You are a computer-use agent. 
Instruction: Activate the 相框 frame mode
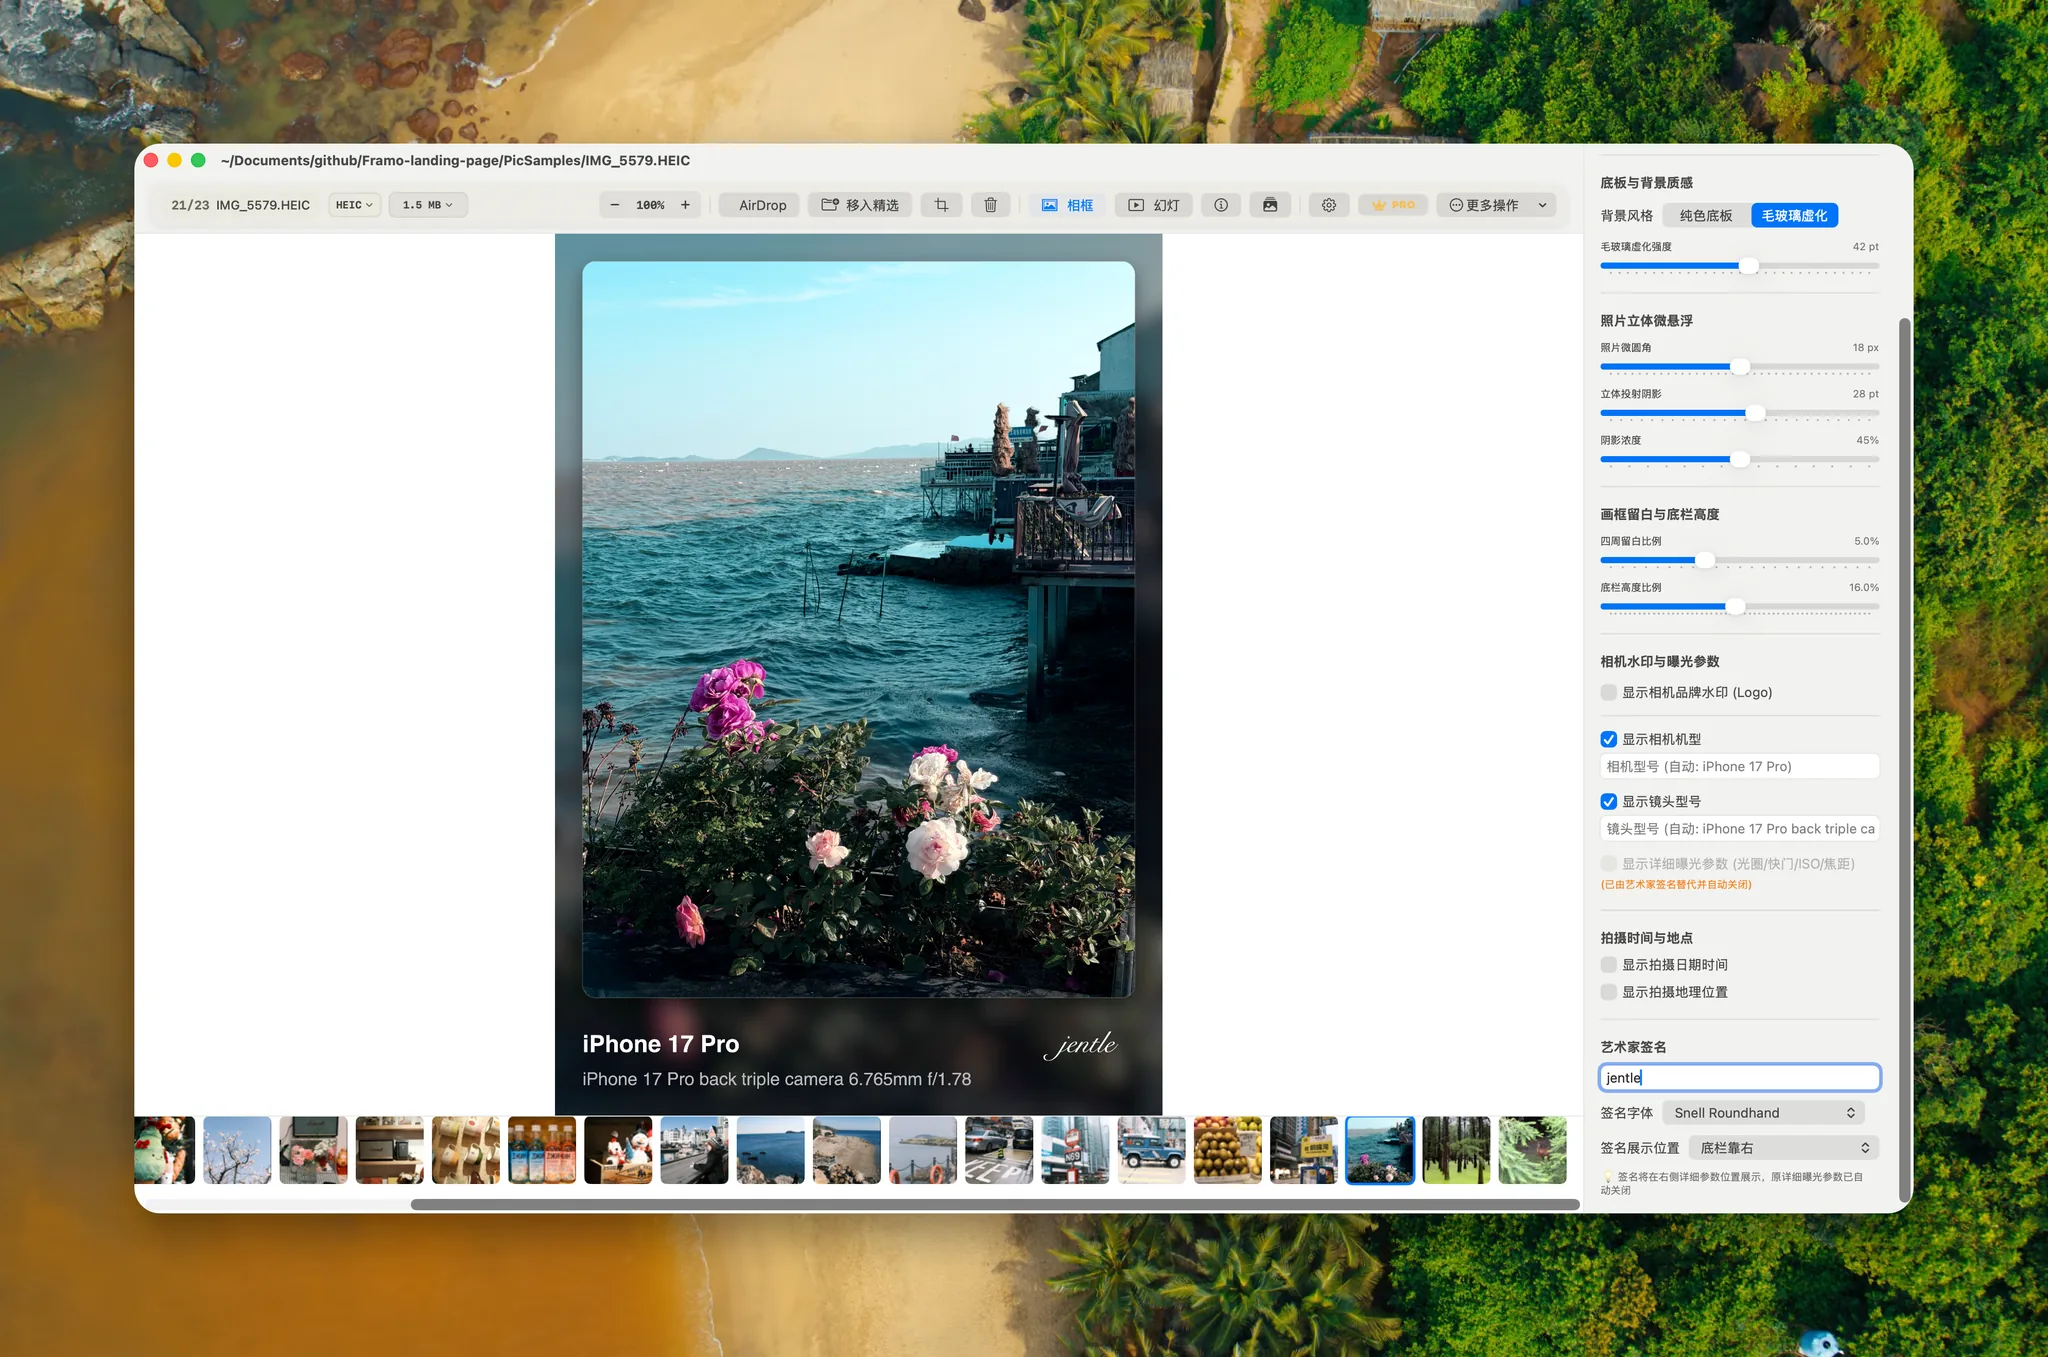point(1067,205)
